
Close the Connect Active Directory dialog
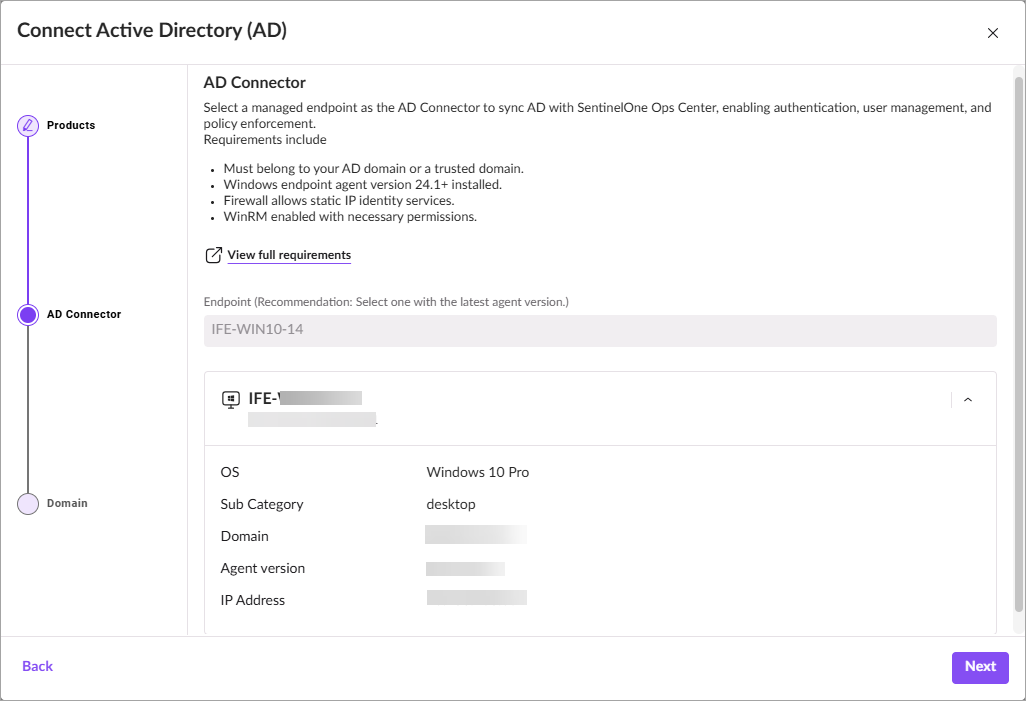[x=992, y=33]
